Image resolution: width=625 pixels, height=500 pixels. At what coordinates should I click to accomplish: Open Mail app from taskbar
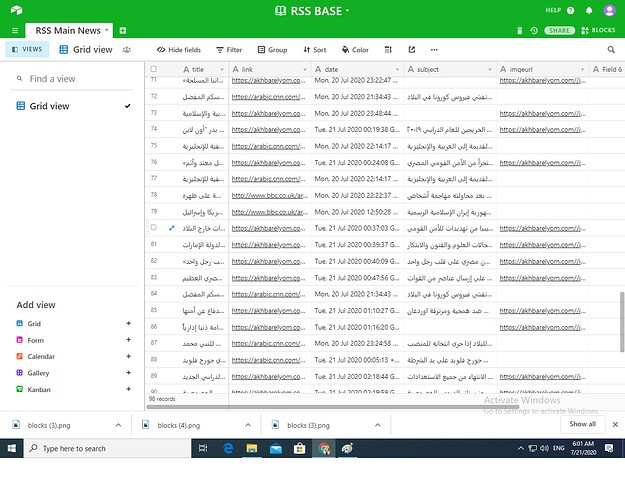pyautogui.click(x=275, y=449)
